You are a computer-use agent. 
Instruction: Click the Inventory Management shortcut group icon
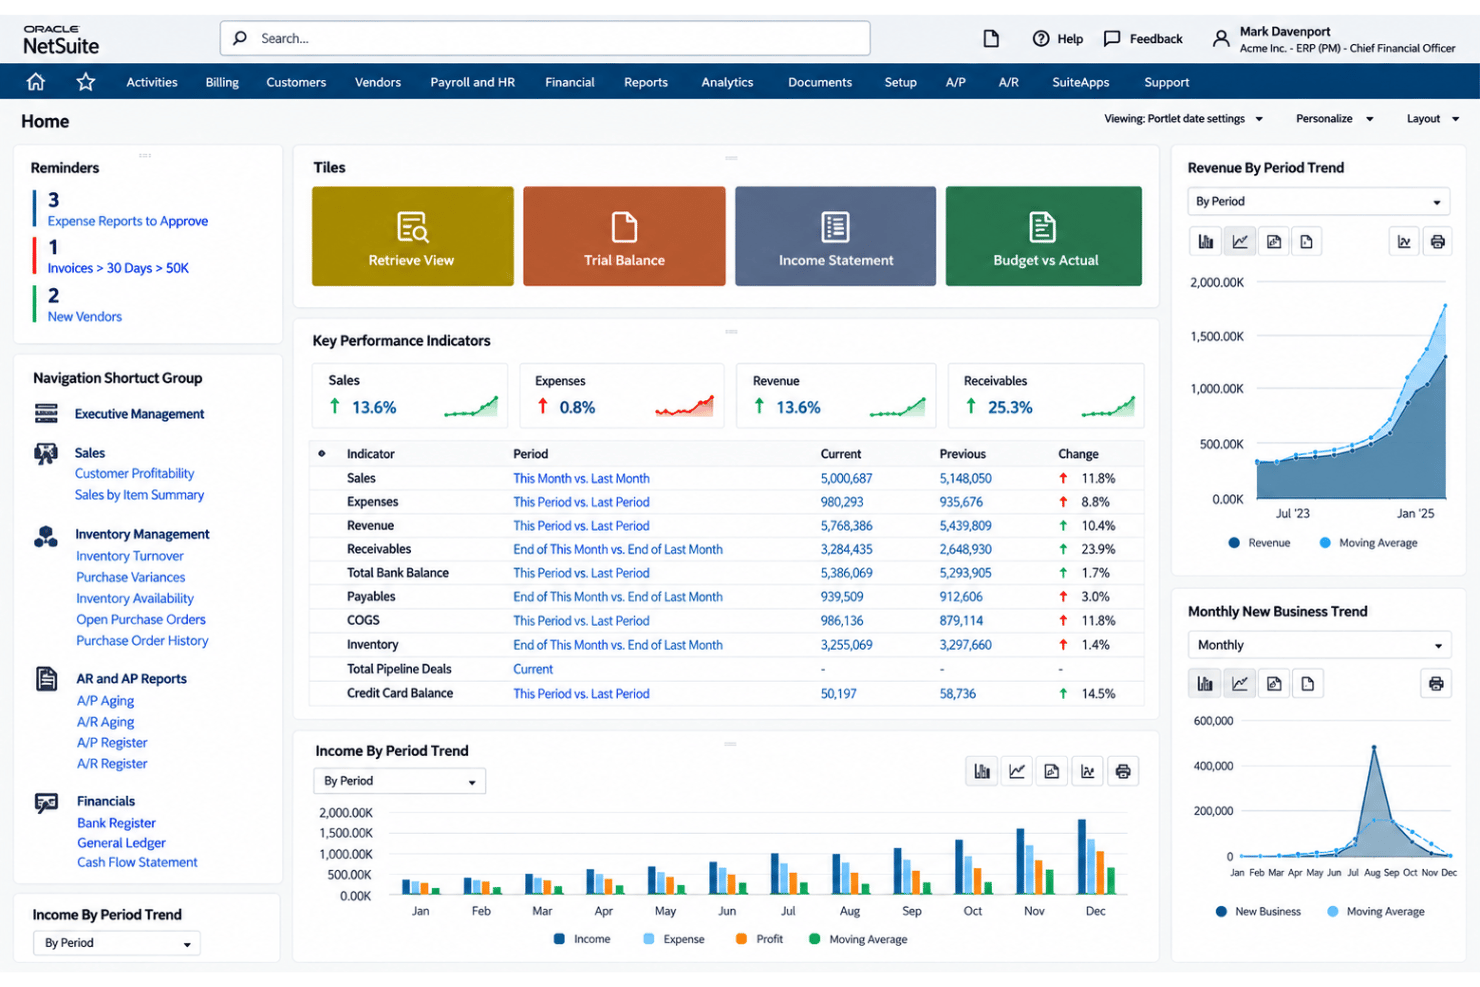tap(46, 536)
